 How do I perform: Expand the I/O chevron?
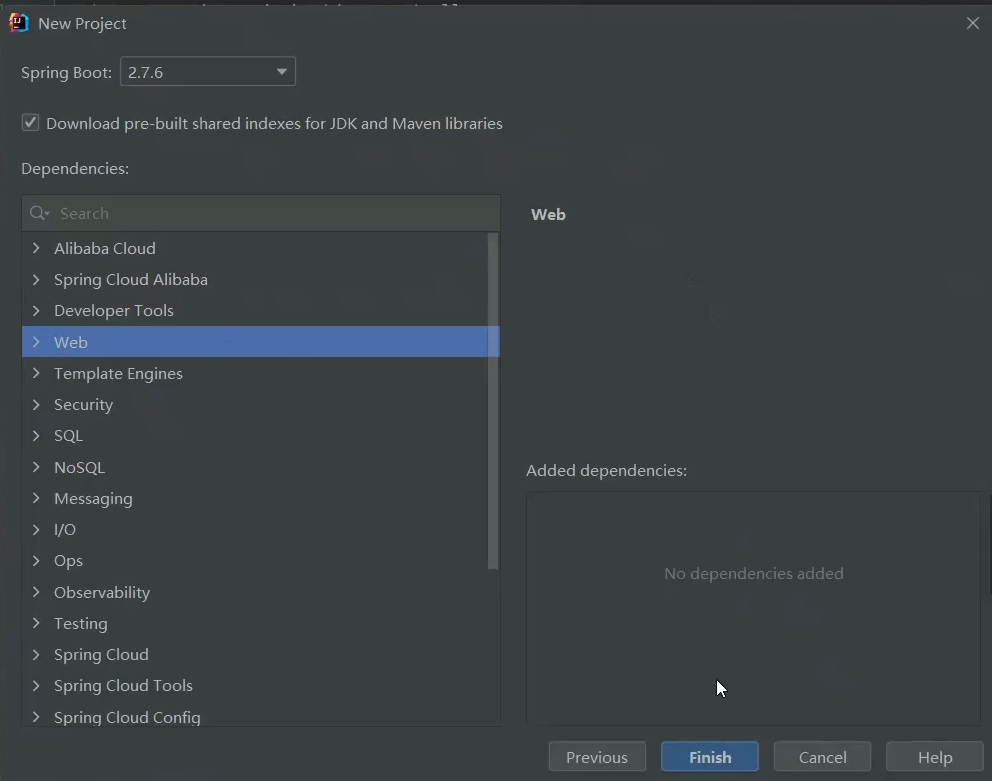pos(36,529)
